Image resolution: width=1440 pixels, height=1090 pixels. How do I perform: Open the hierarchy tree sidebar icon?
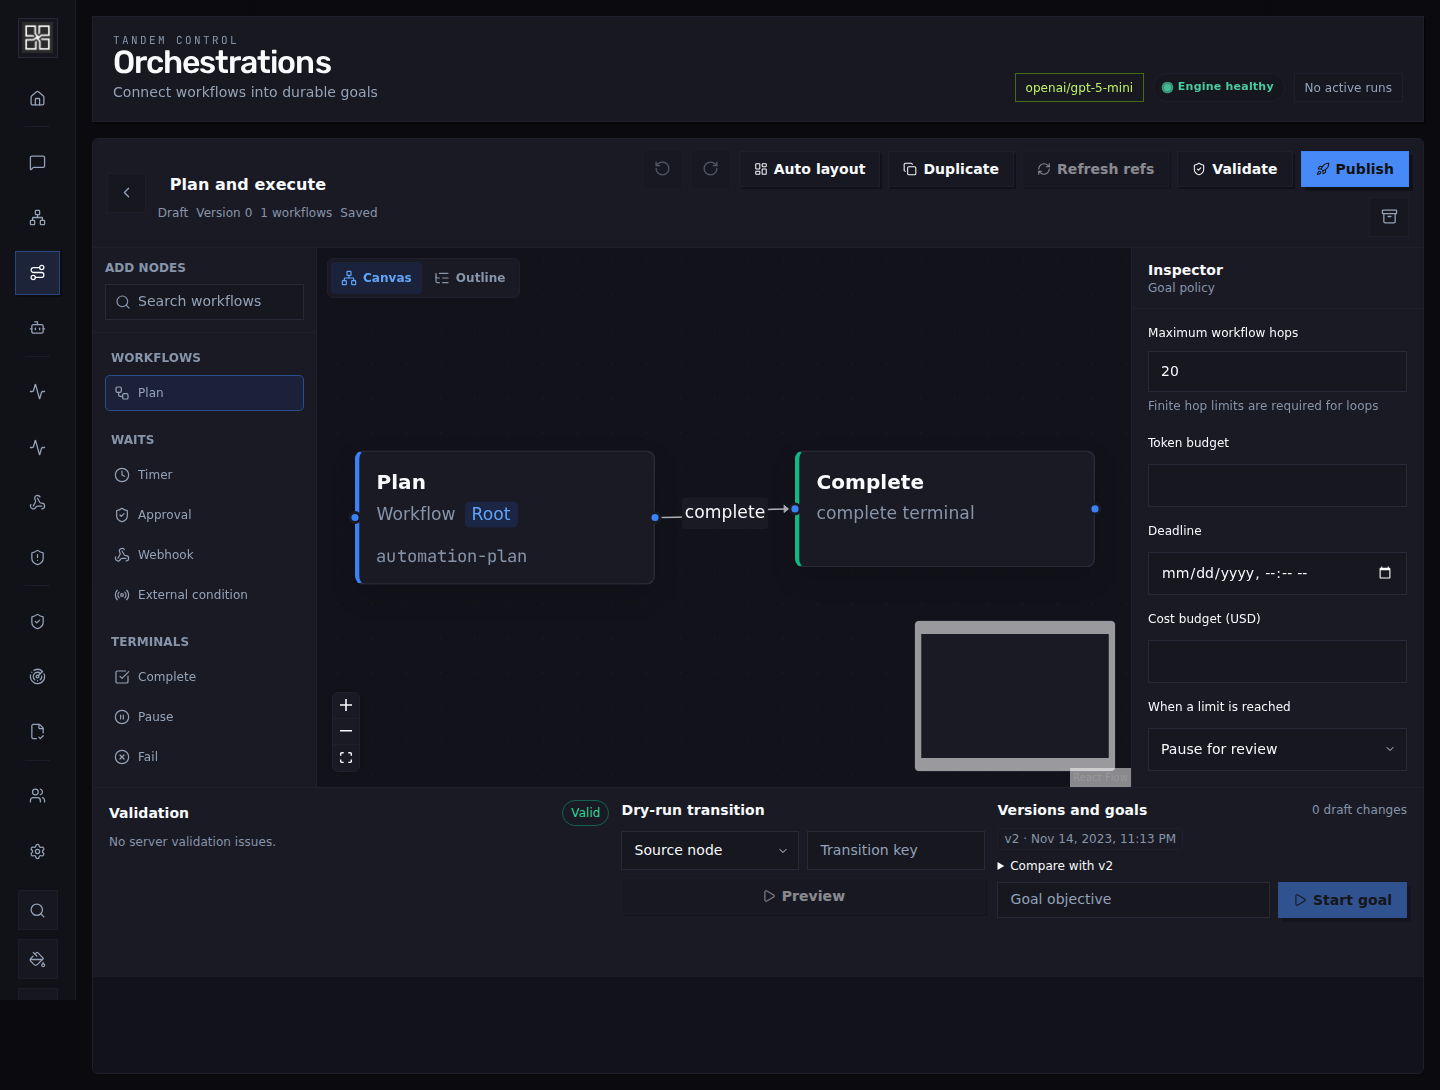(x=37, y=217)
